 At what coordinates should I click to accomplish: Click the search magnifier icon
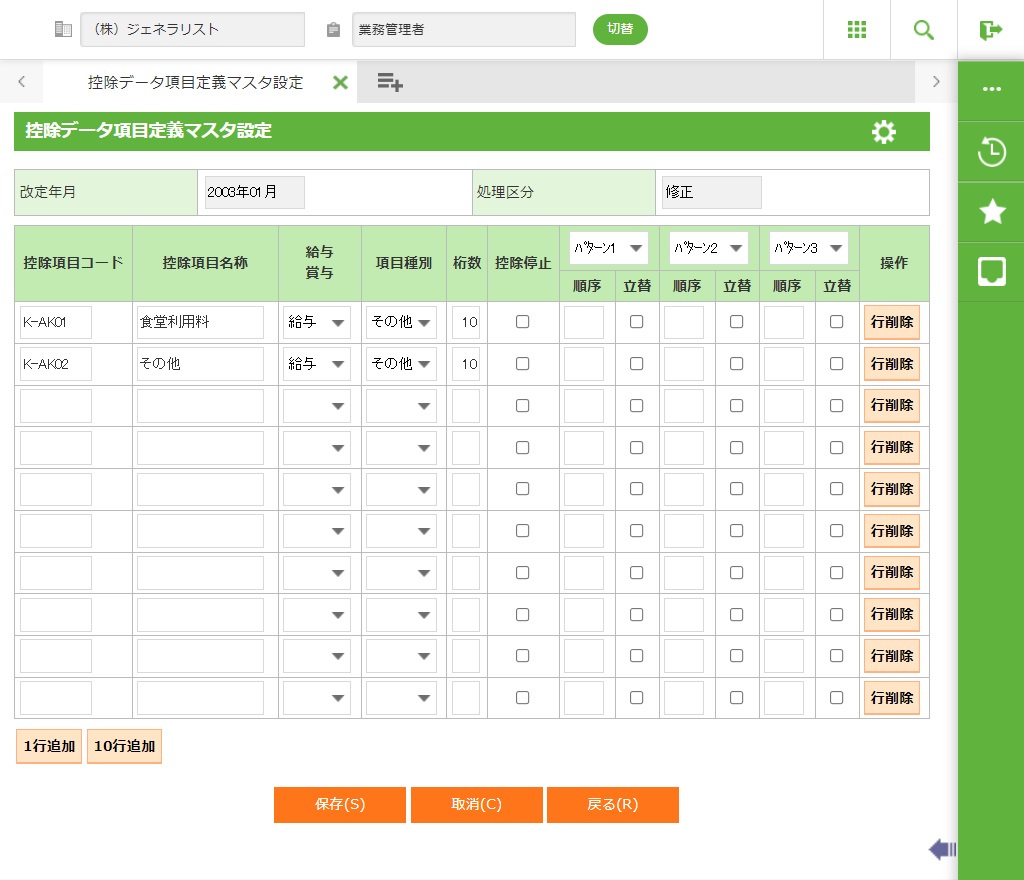click(923, 30)
